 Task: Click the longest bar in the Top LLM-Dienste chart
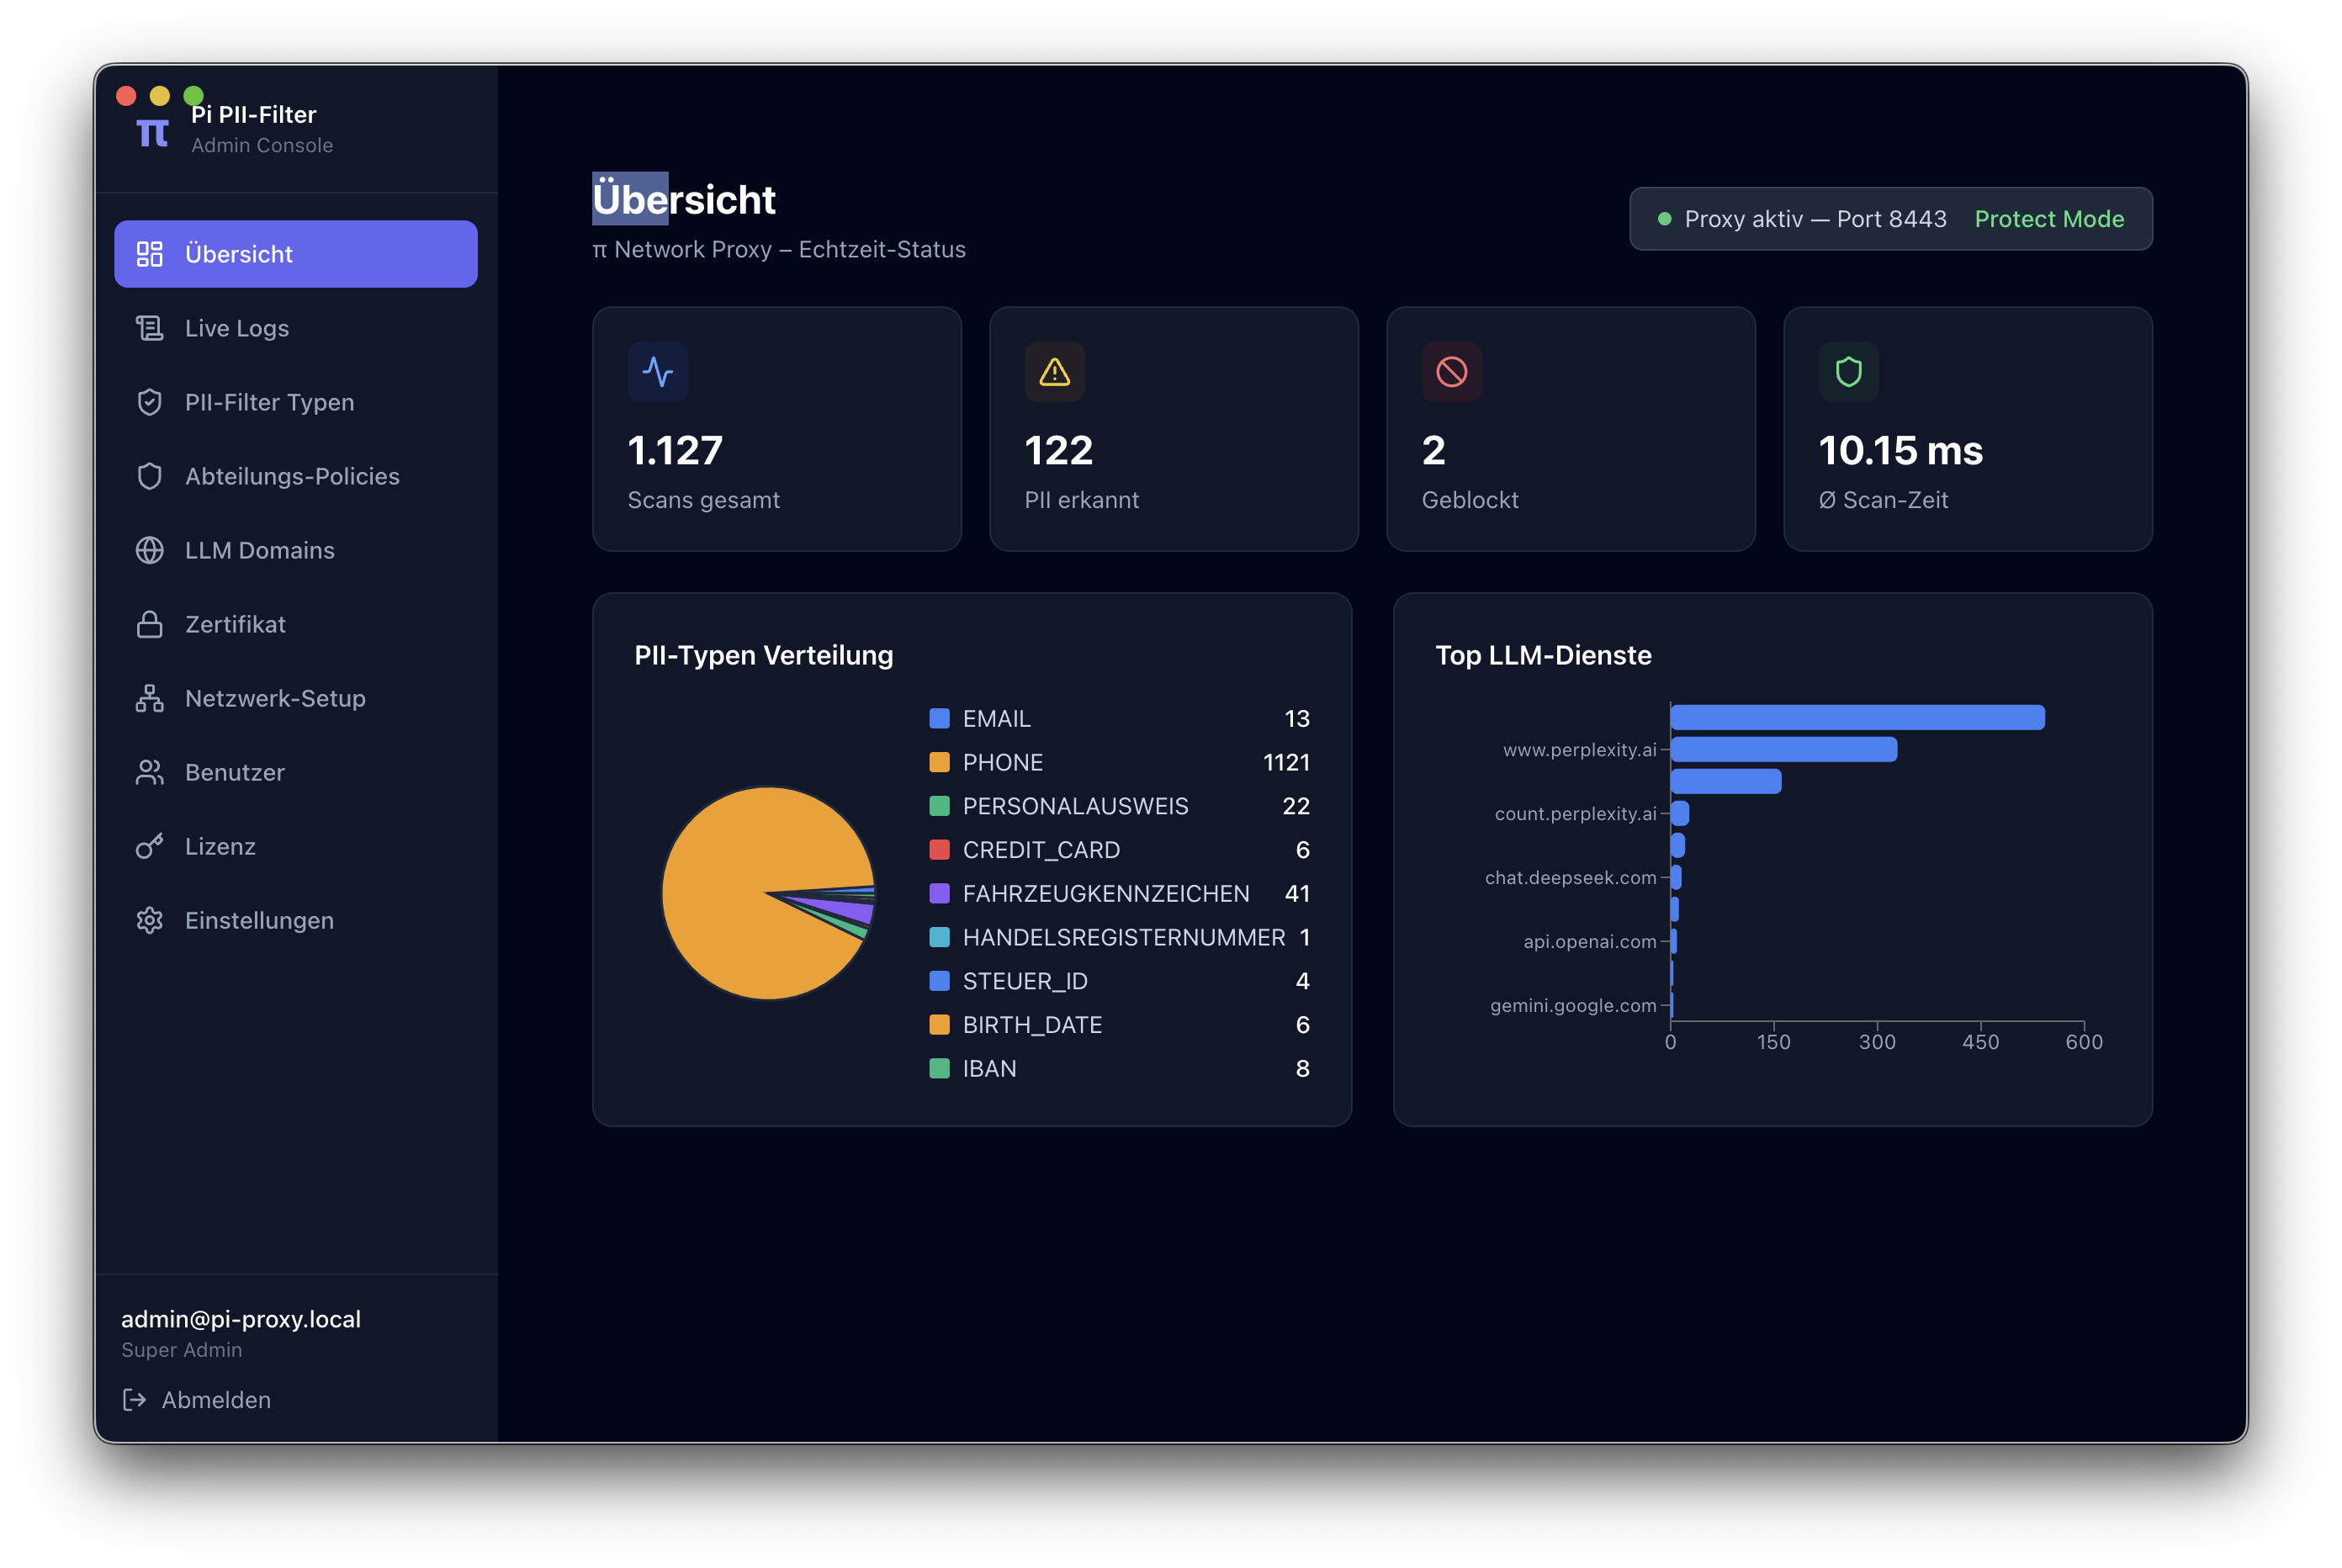(x=1856, y=717)
